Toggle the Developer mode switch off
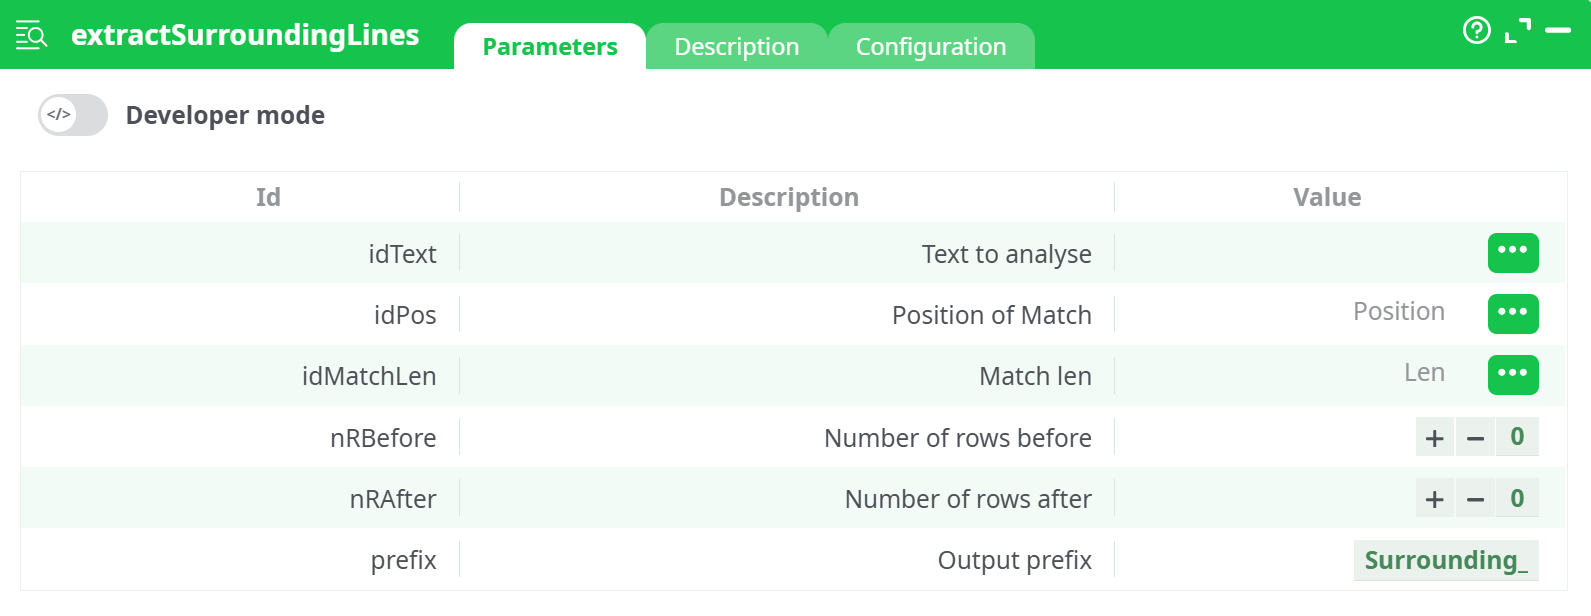 [x=72, y=114]
